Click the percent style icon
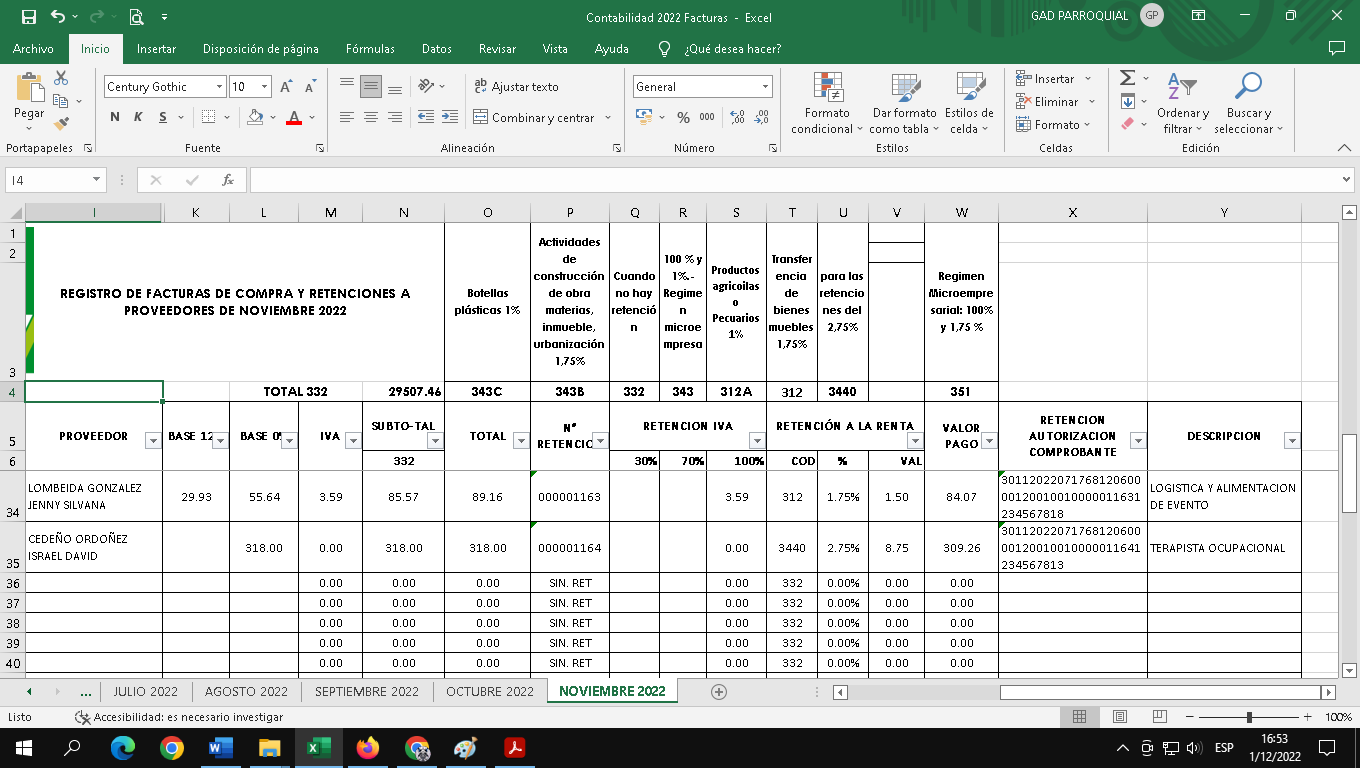This screenshot has height=768, width=1360. (x=683, y=117)
